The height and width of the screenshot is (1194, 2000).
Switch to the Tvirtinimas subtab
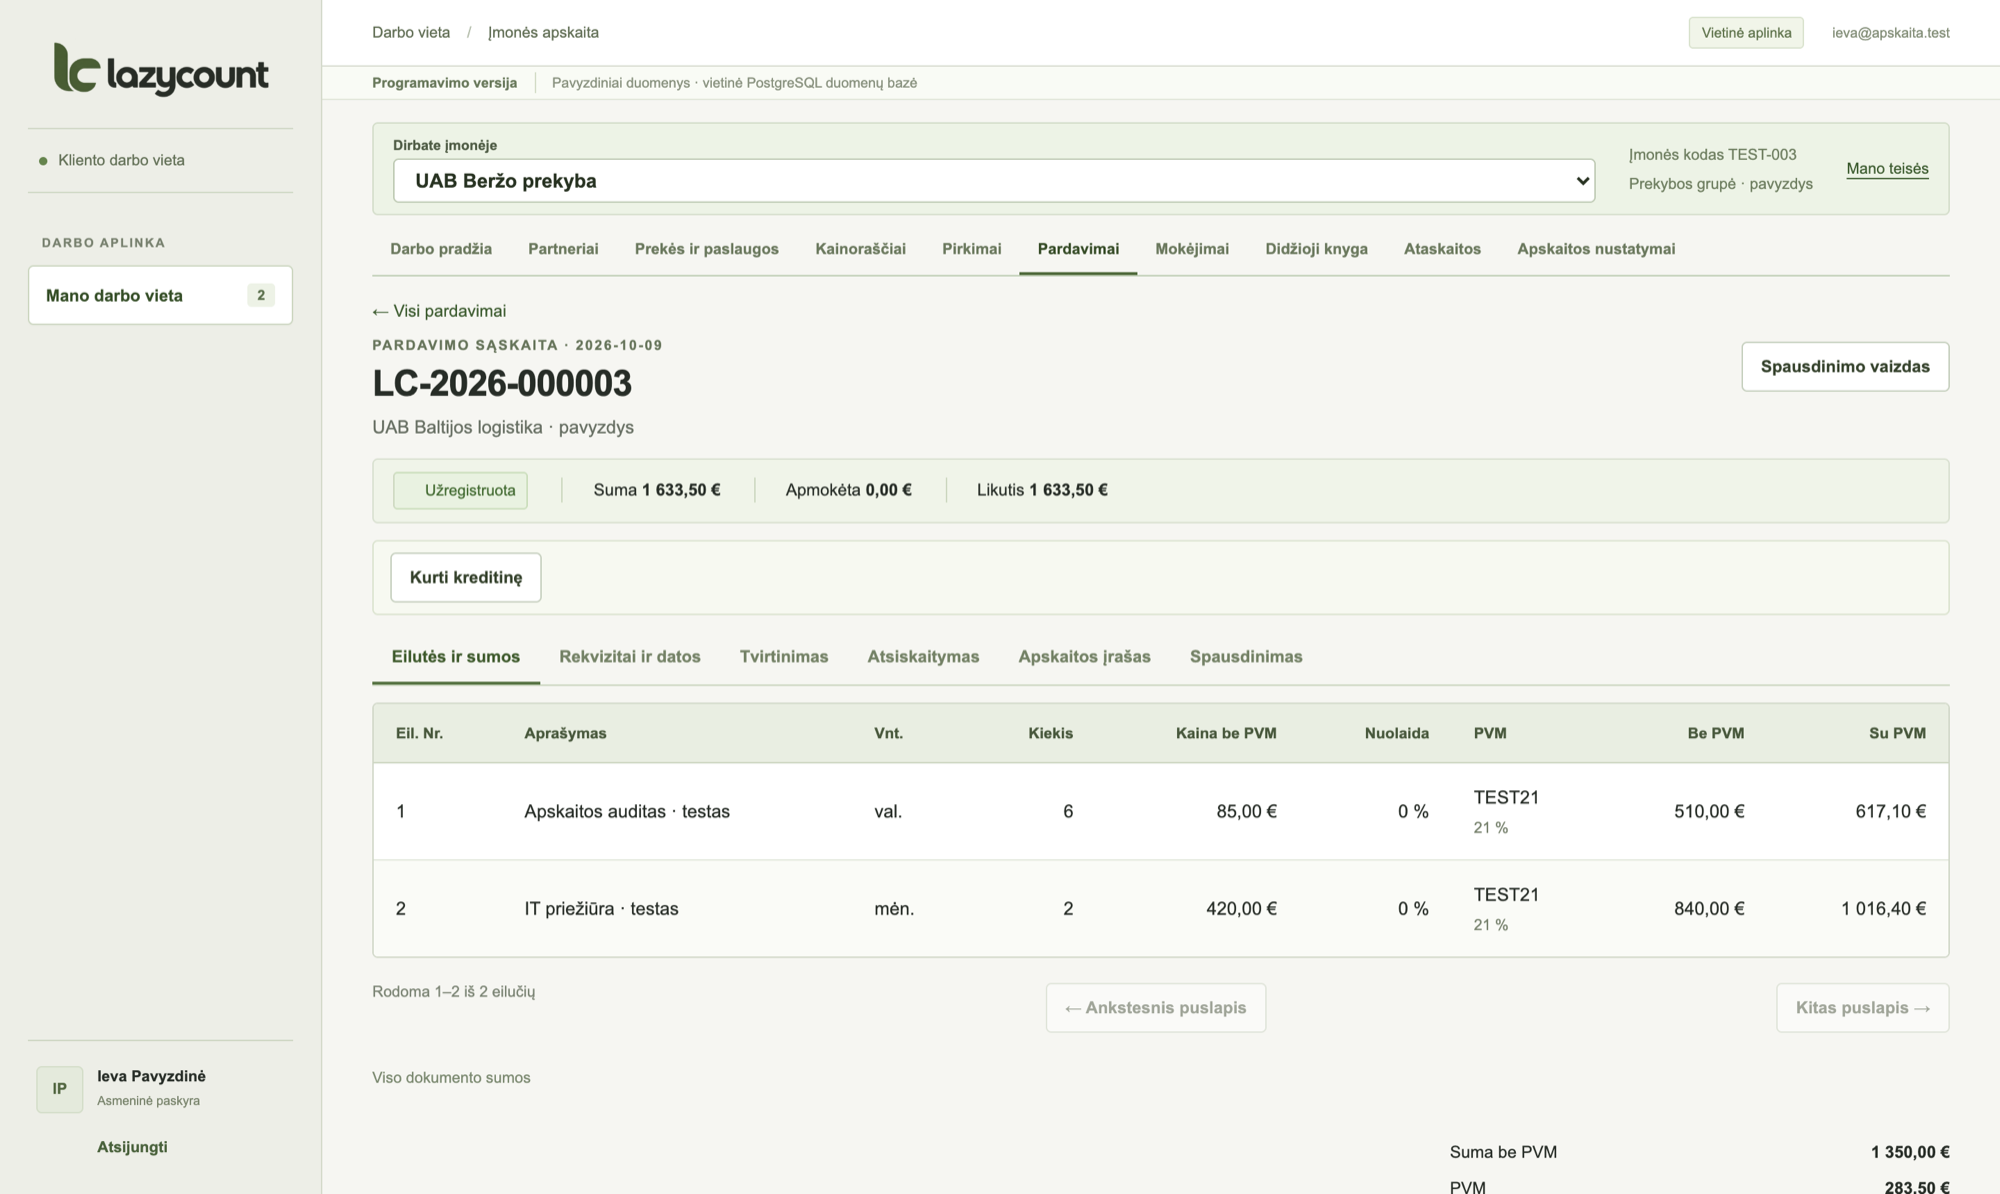784,657
